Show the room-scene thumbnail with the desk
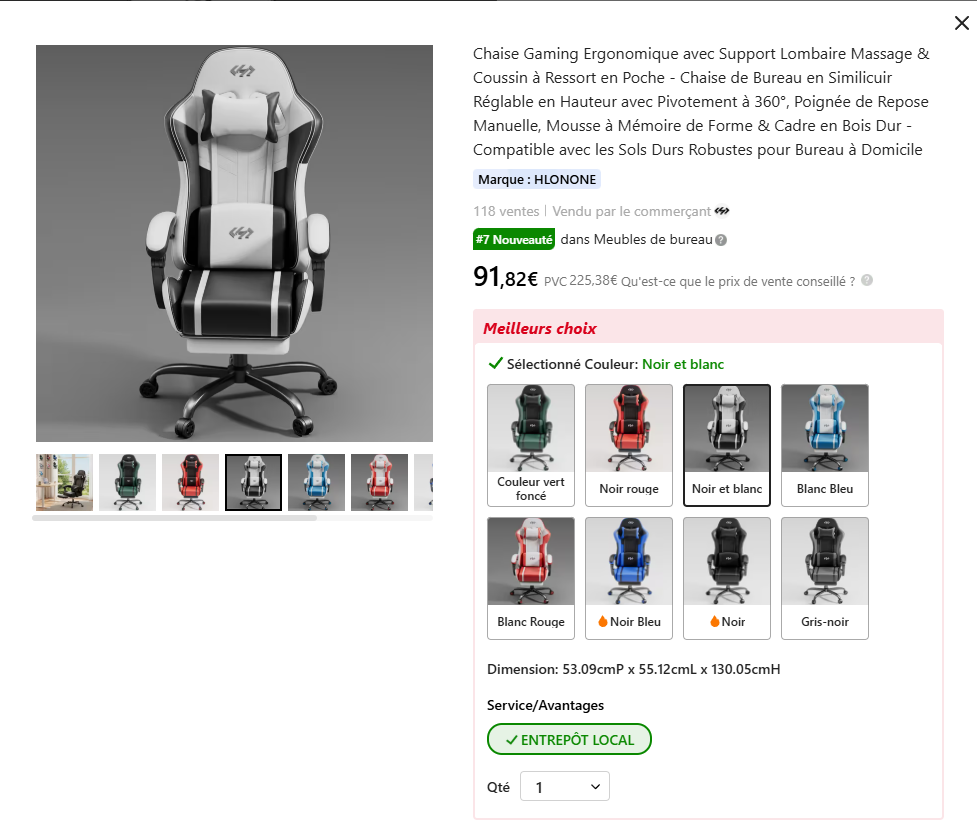Image resolution: width=977 pixels, height=832 pixels. [x=64, y=482]
